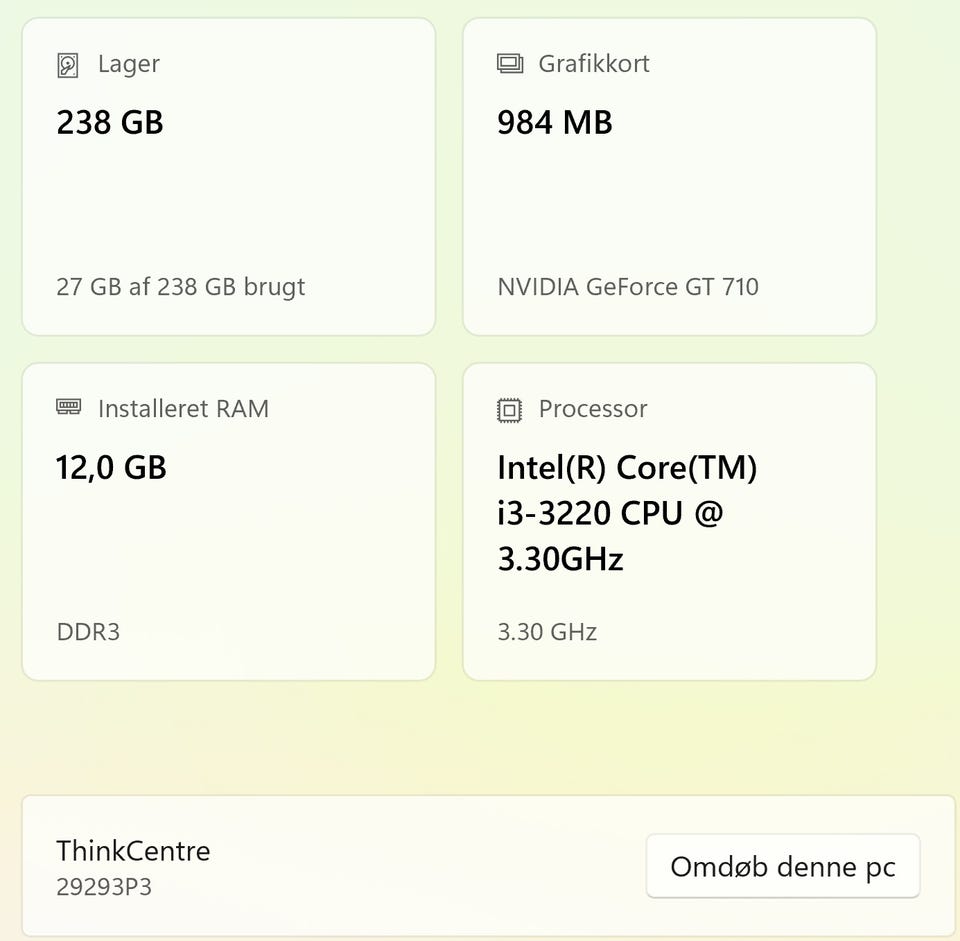Click the Installeret RAM memory icon
The image size is (960, 941).
pos(68,408)
